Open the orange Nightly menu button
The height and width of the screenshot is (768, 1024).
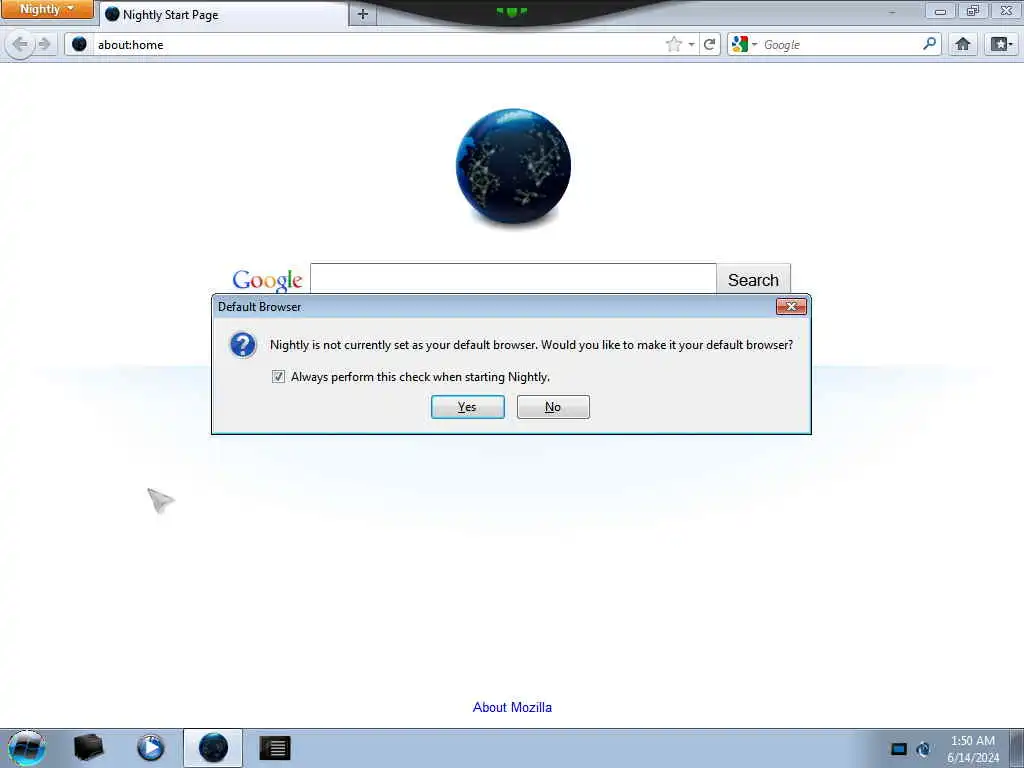[47, 9]
